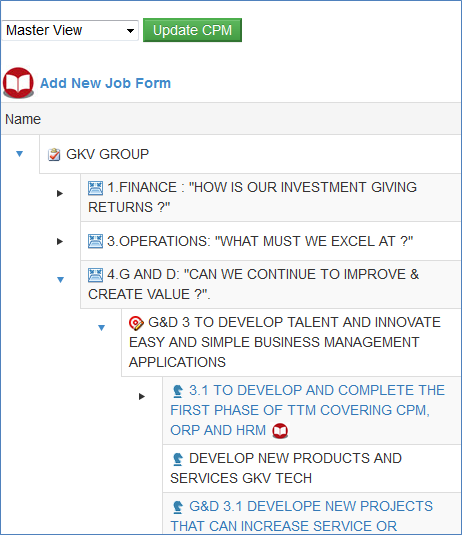
Task: Click the knight icon beside G&D 3.1 DEVELOPE NEW PROJECTS
Action: tap(177, 507)
